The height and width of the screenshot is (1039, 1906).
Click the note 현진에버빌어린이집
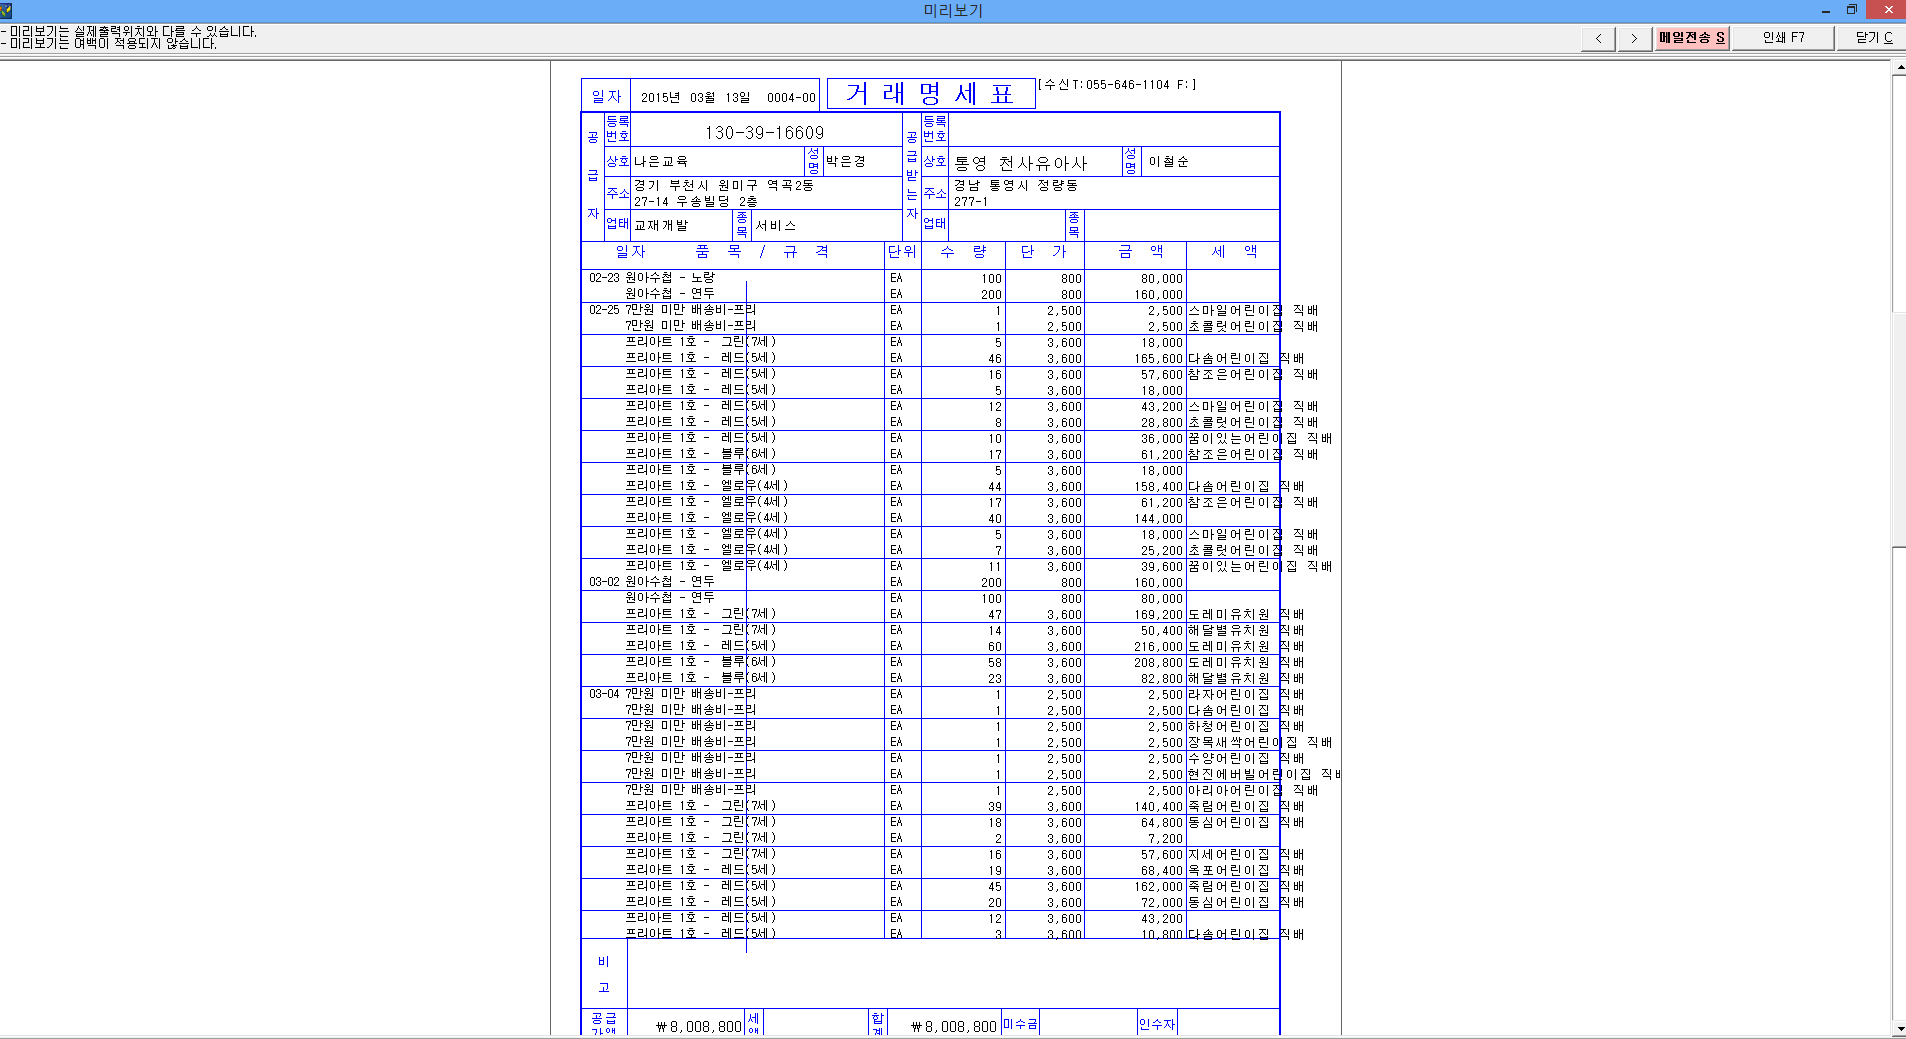[x=1250, y=775]
